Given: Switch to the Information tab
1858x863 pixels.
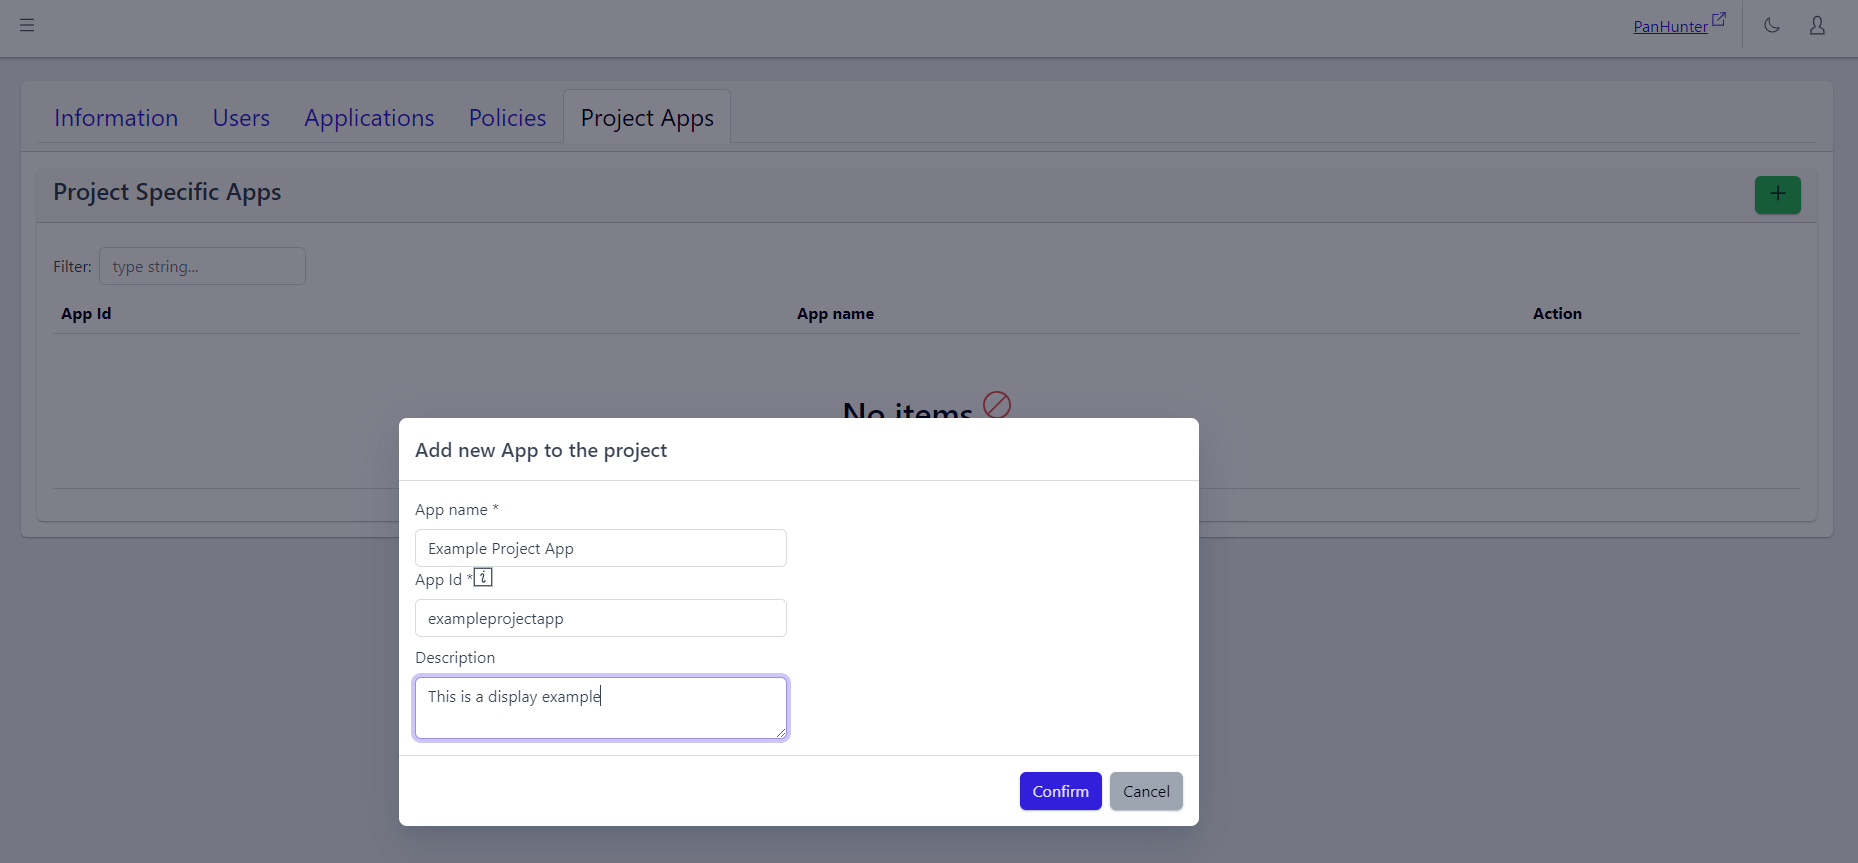Looking at the screenshot, I should pyautogui.click(x=116, y=118).
